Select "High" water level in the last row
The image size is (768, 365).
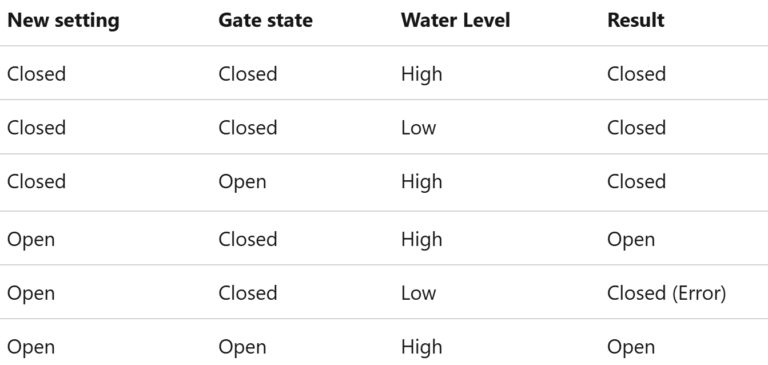[x=422, y=347]
